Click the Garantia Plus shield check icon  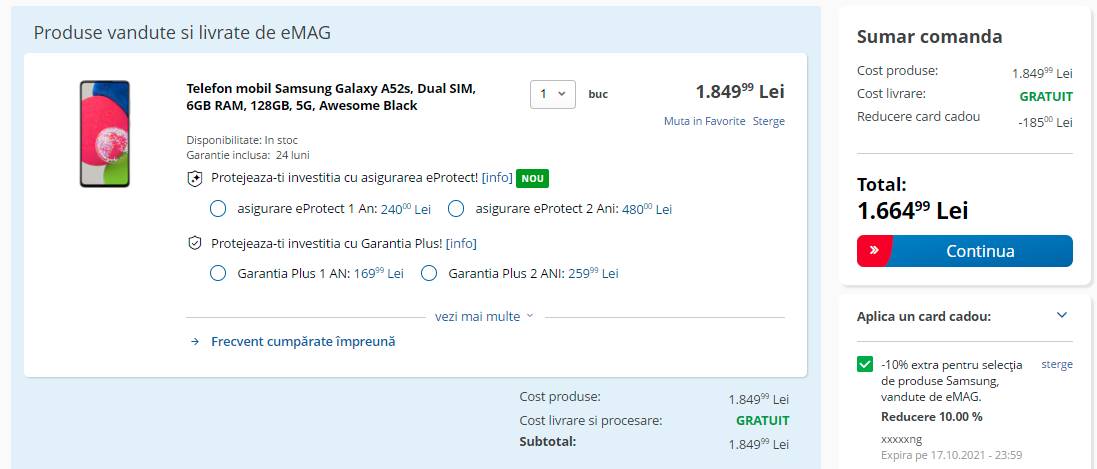pos(196,243)
